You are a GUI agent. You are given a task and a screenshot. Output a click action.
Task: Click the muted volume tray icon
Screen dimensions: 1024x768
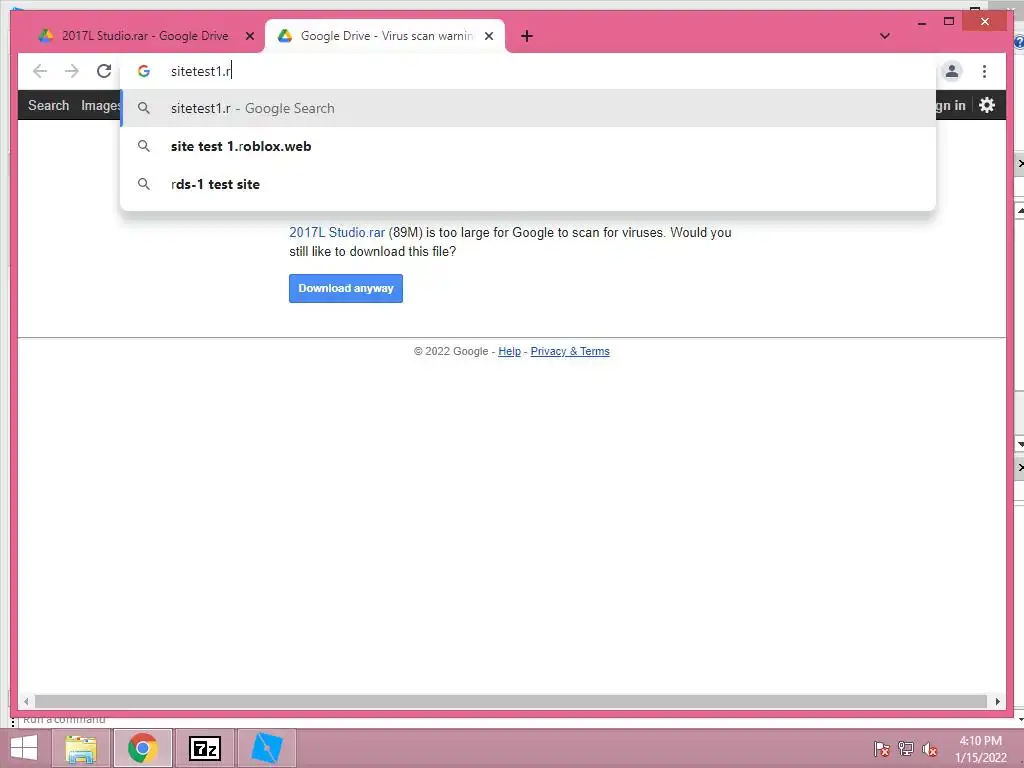pyautogui.click(x=929, y=749)
